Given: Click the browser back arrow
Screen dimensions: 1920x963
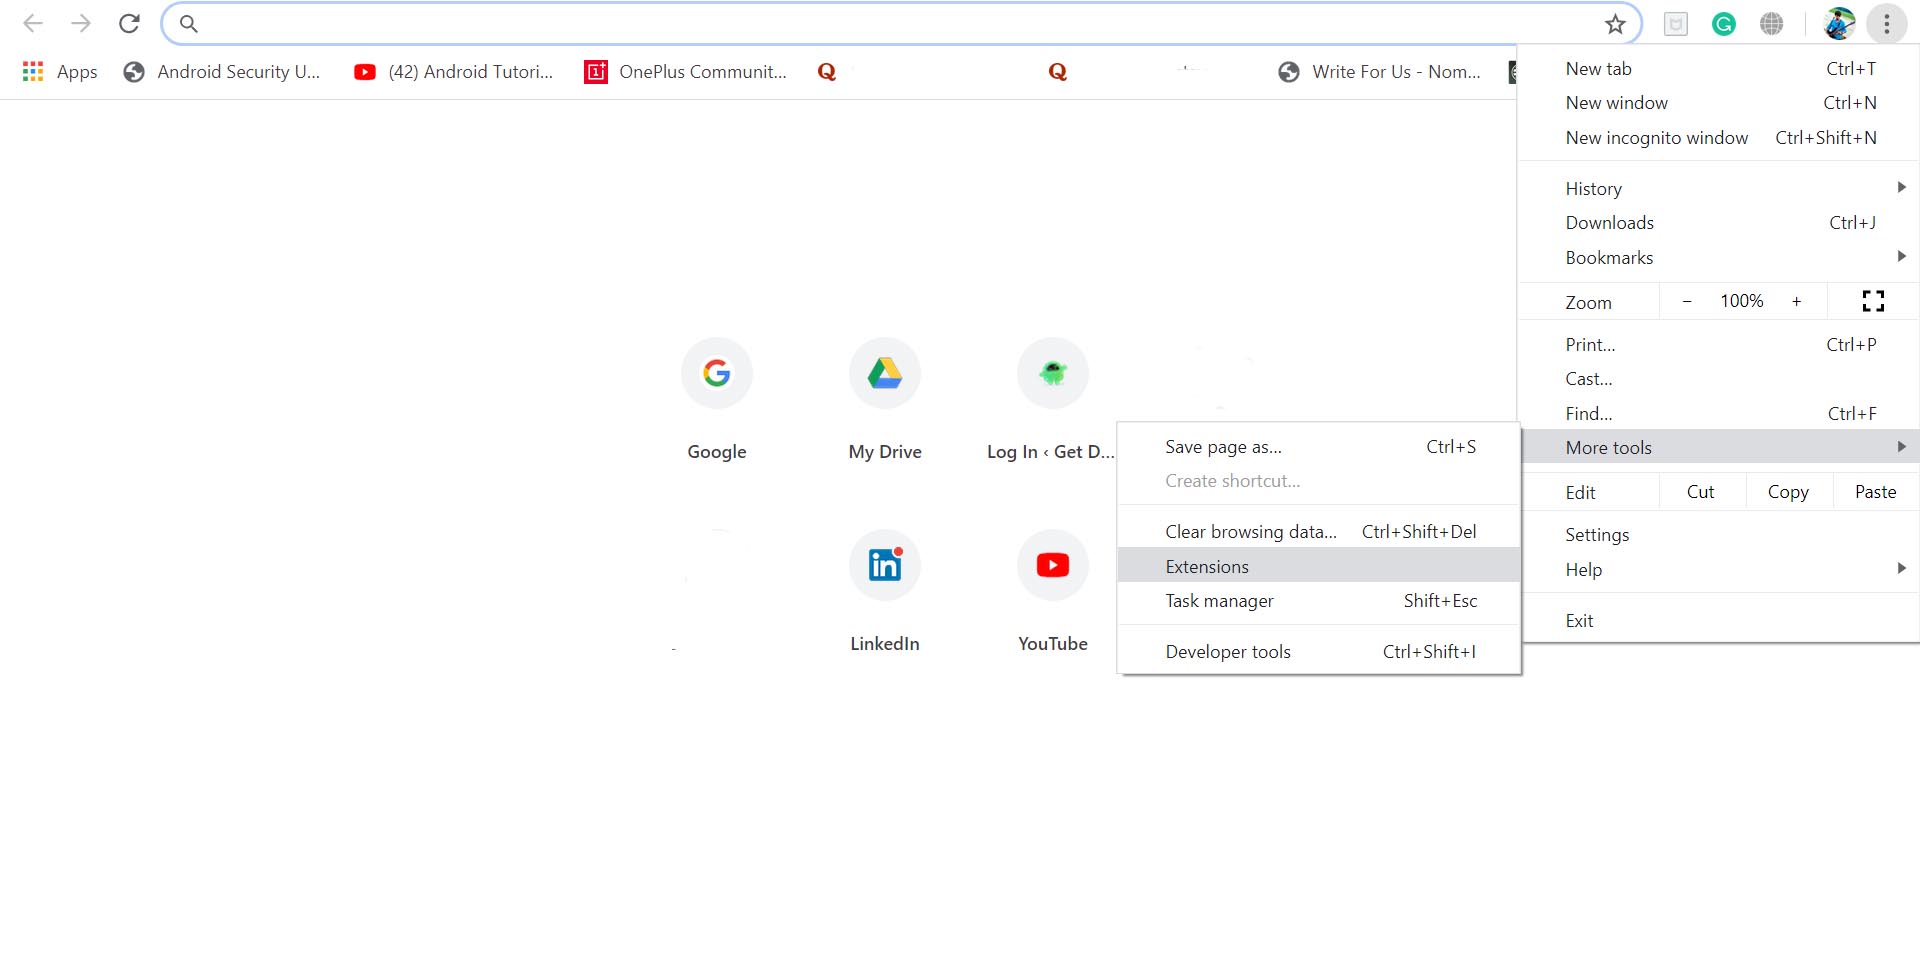Looking at the screenshot, I should point(33,23).
